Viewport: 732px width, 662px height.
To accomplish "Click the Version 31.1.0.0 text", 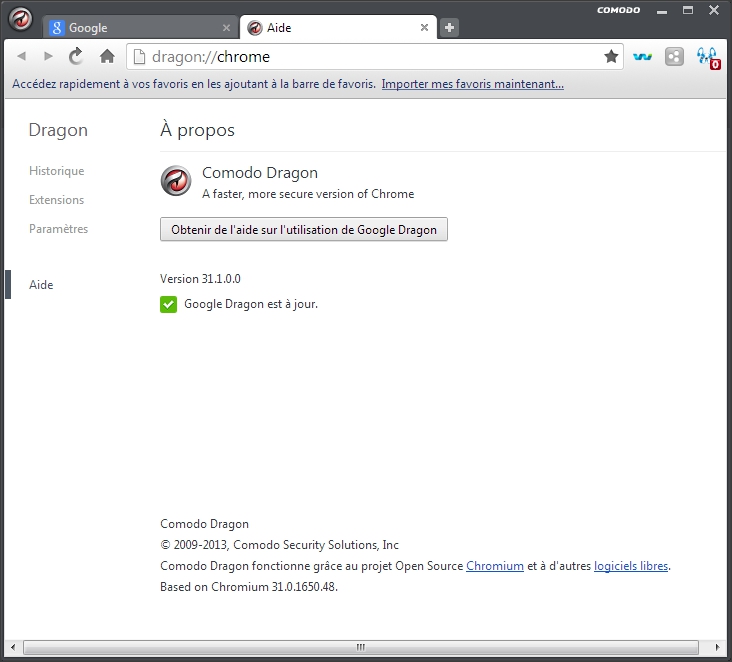I will coord(200,279).
